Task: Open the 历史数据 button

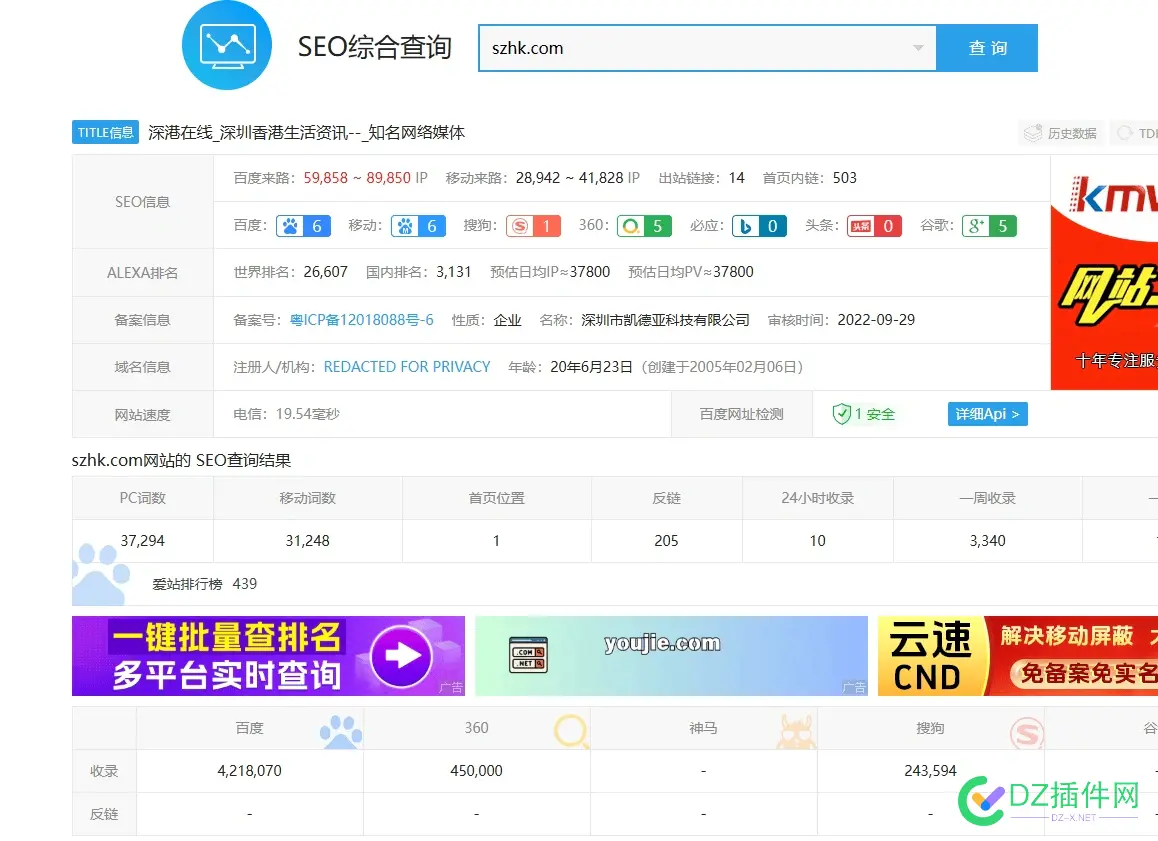Action: click(x=1061, y=133)
